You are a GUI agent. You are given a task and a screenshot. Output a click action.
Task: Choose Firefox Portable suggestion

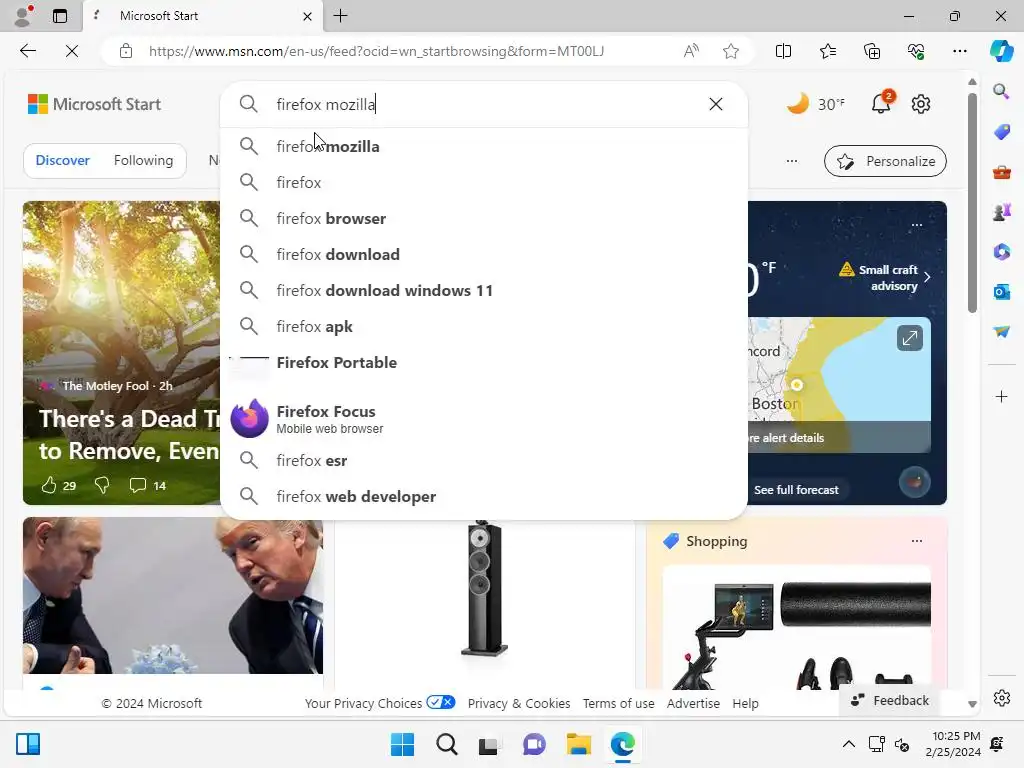[484, 364]
